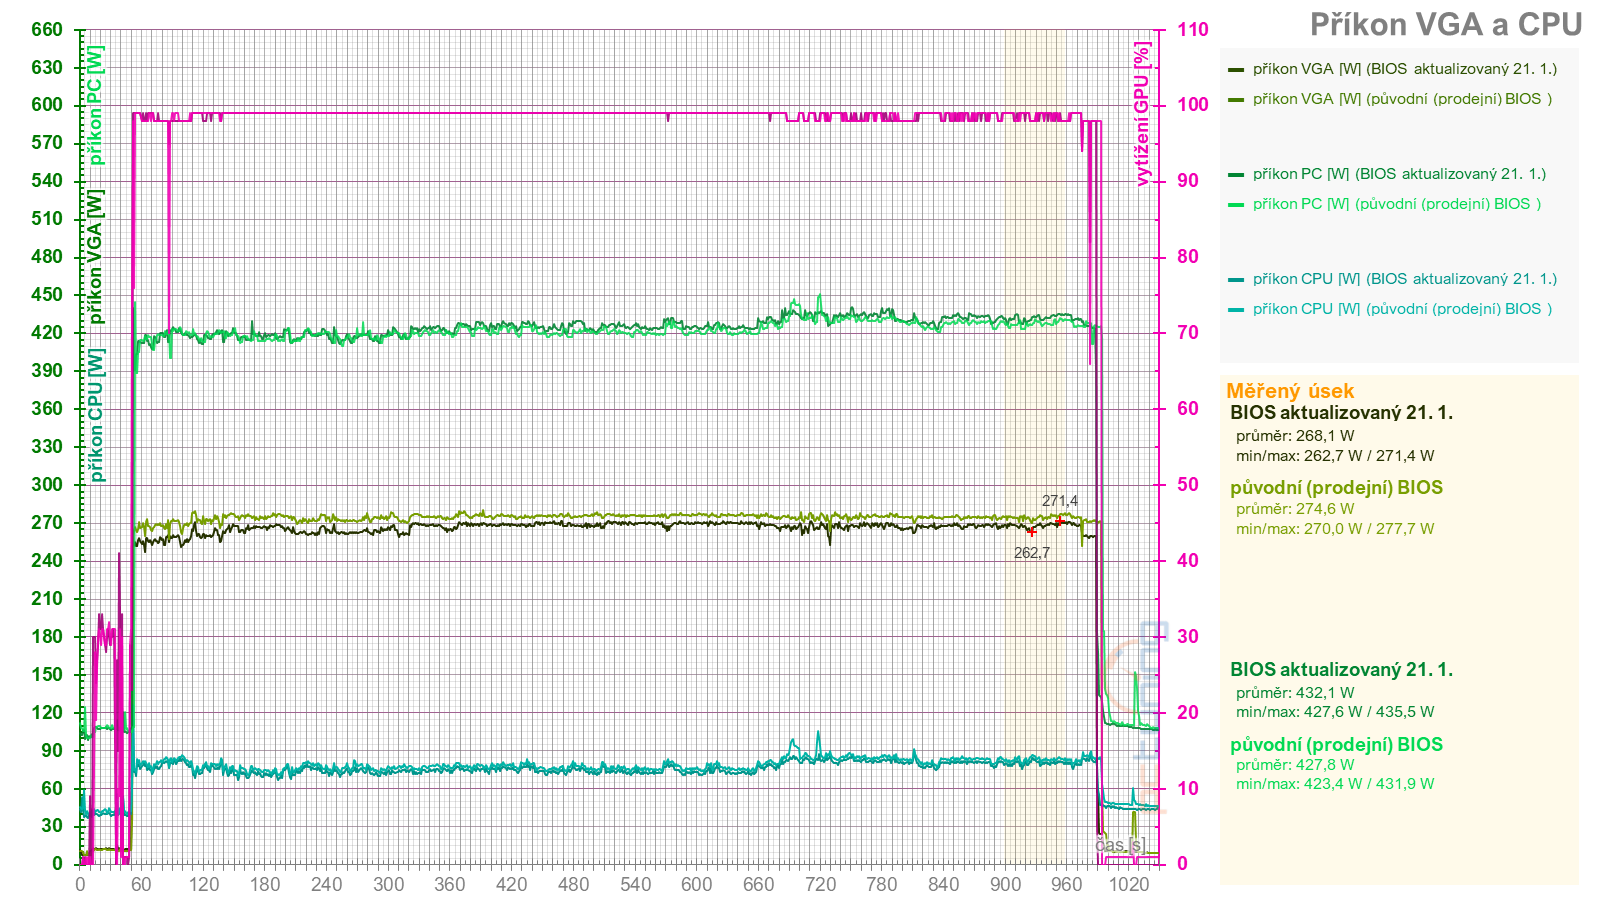Click the 'příkon PC [W]' axis label
Screen dimensions: 1599x897
point(96,105)
